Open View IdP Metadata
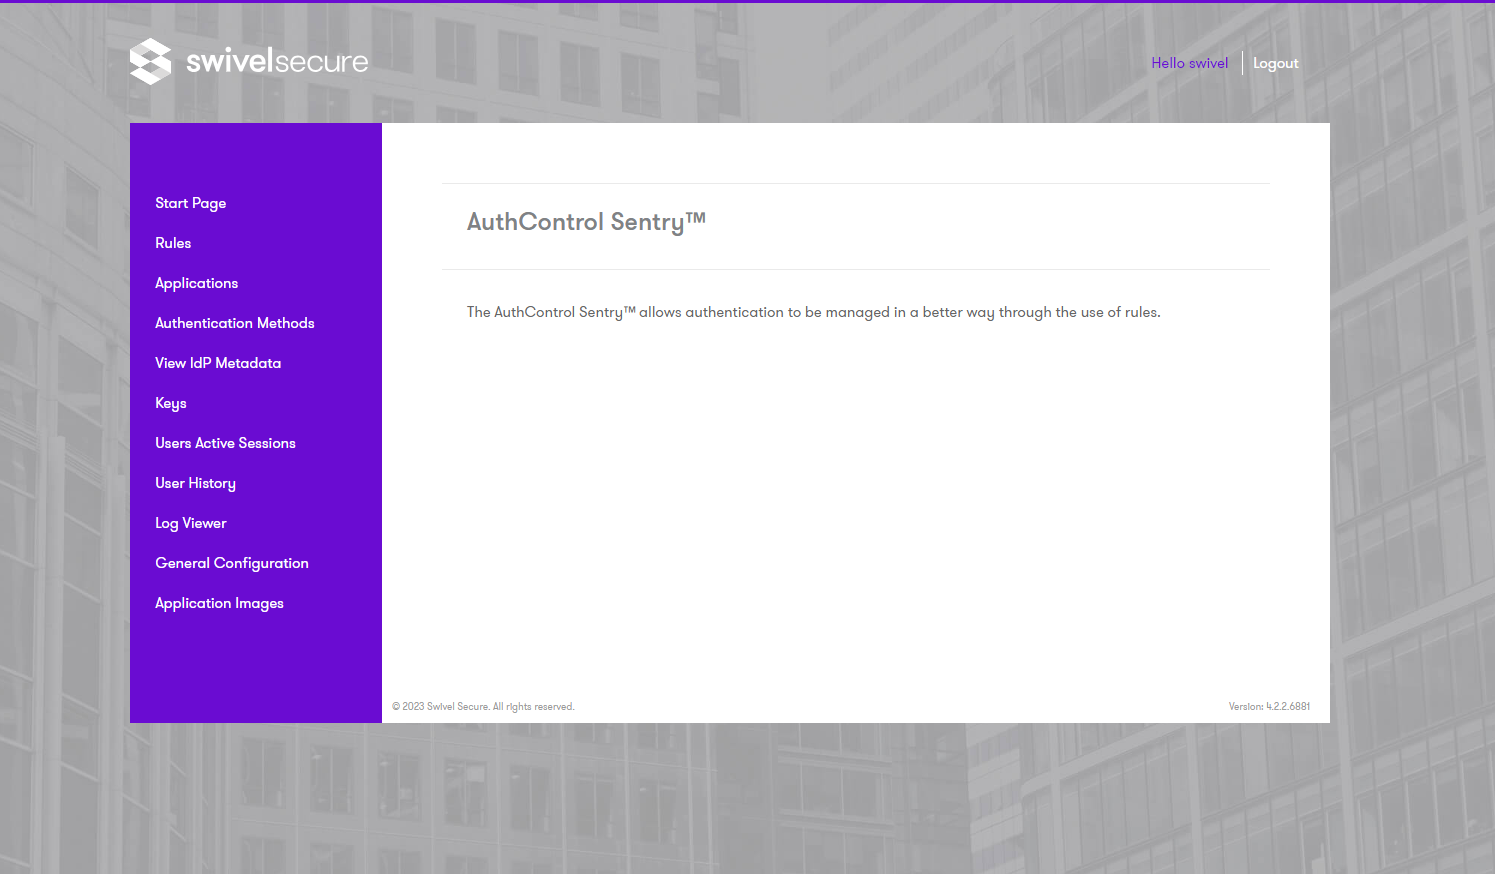Screen dimensions: 1495x874 (218, 363)
